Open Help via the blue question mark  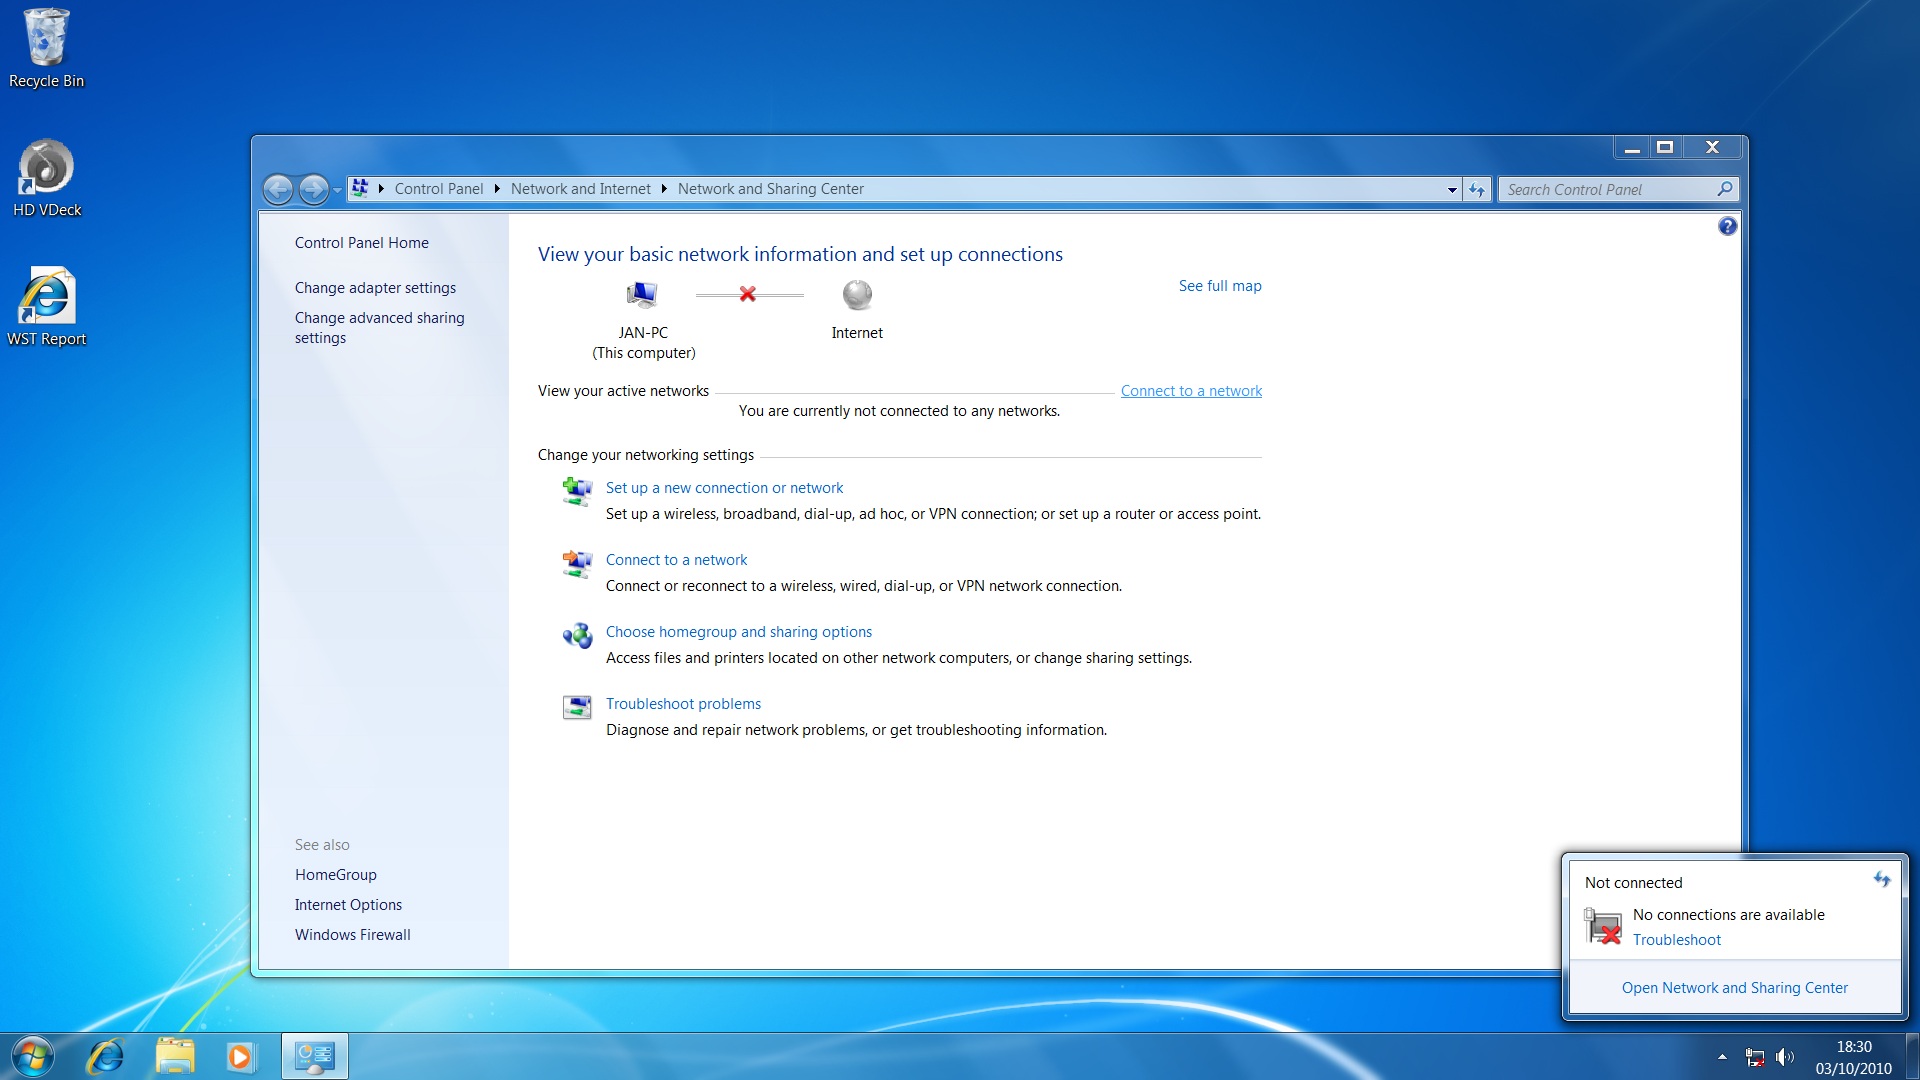pyautogui.click(x=1728, y=227)
